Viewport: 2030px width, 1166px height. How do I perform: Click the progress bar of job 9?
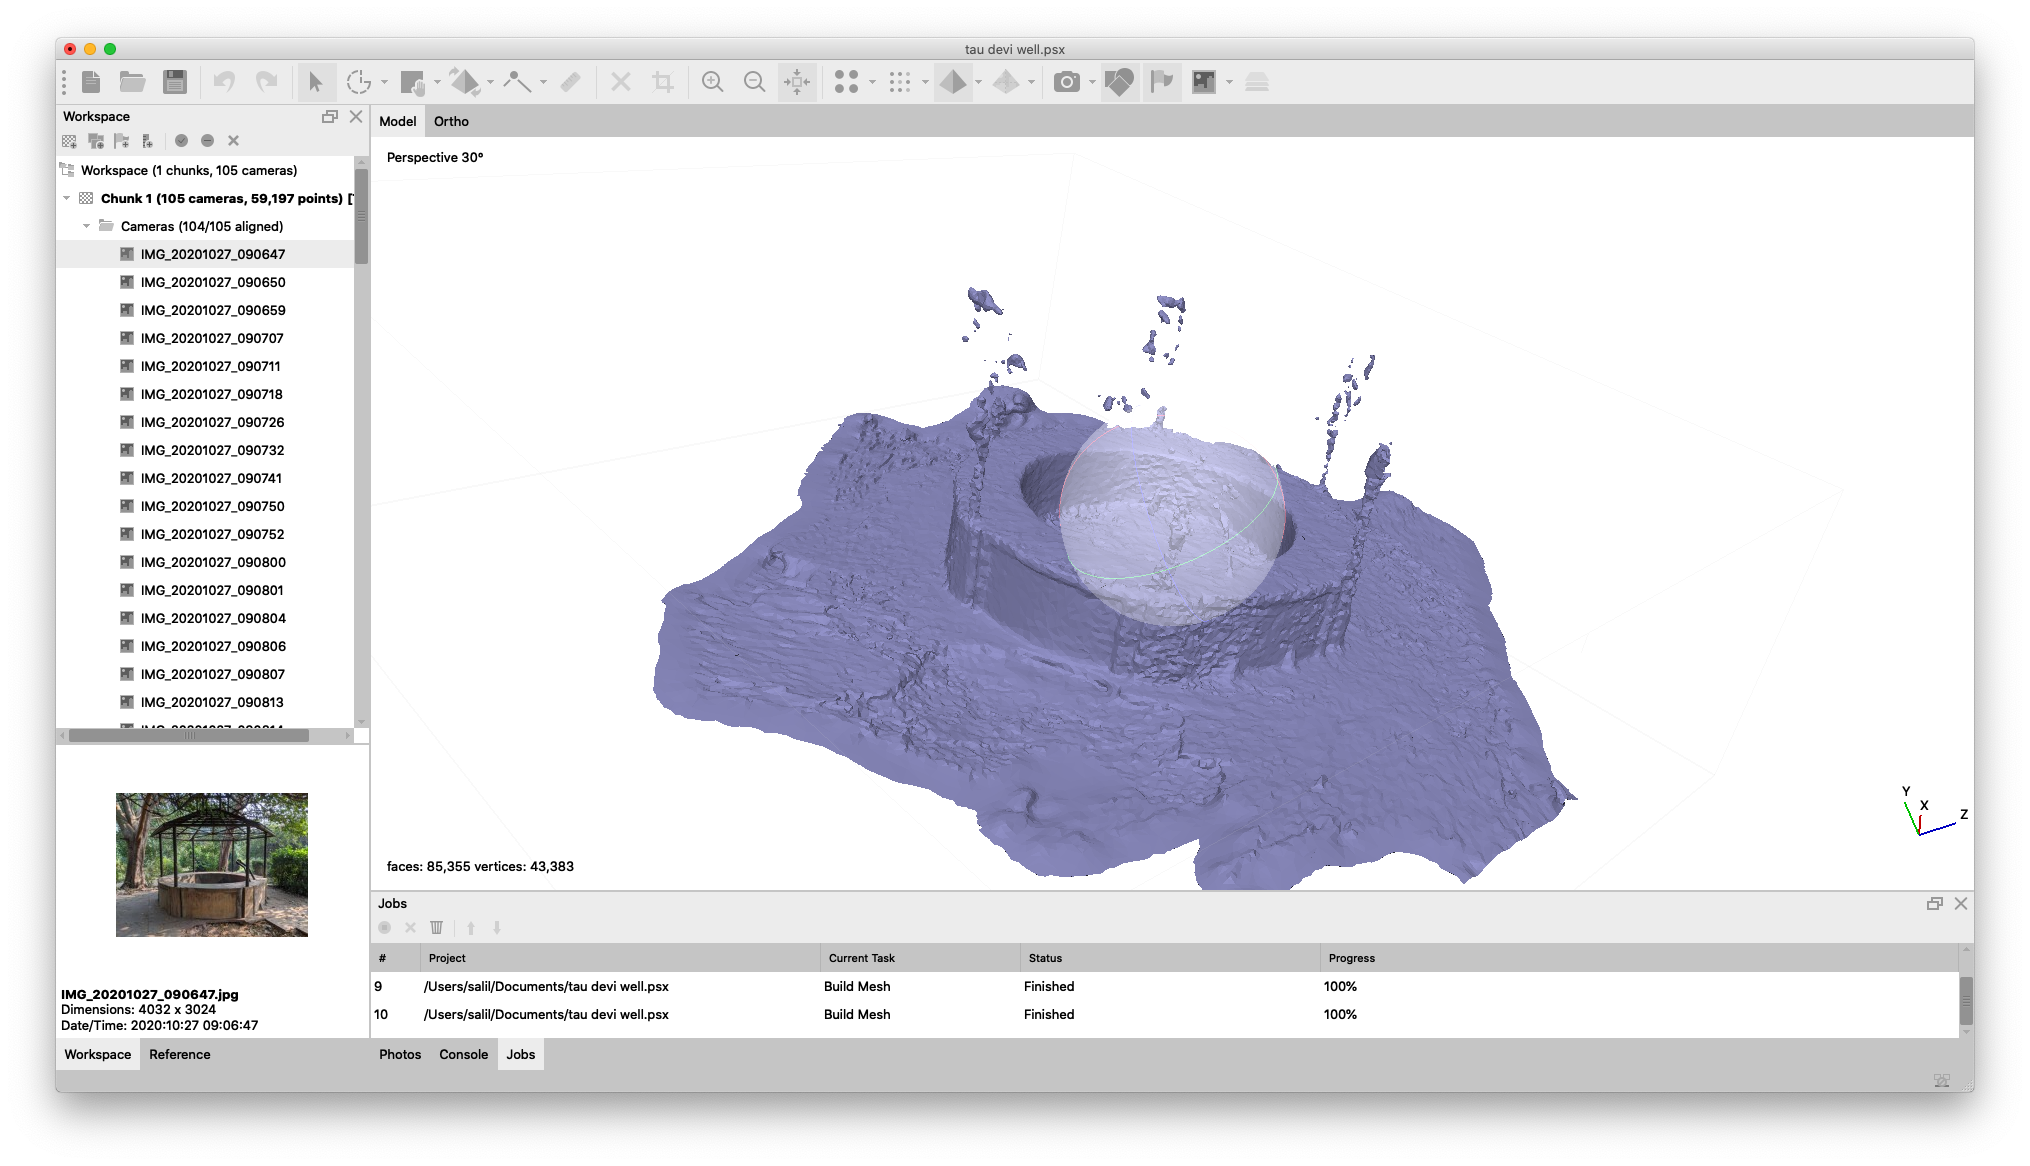pyautogui.click(x=1341, y=986)
